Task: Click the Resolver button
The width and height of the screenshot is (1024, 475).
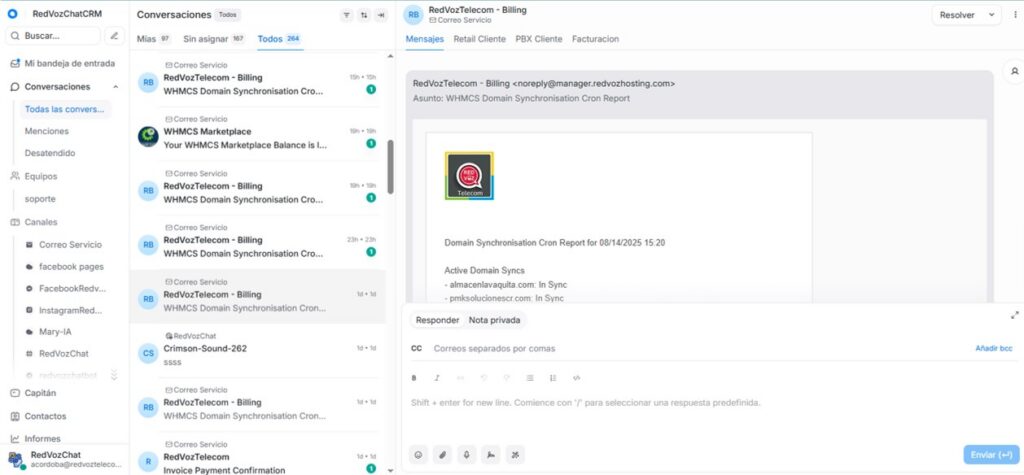Action: 957,15
